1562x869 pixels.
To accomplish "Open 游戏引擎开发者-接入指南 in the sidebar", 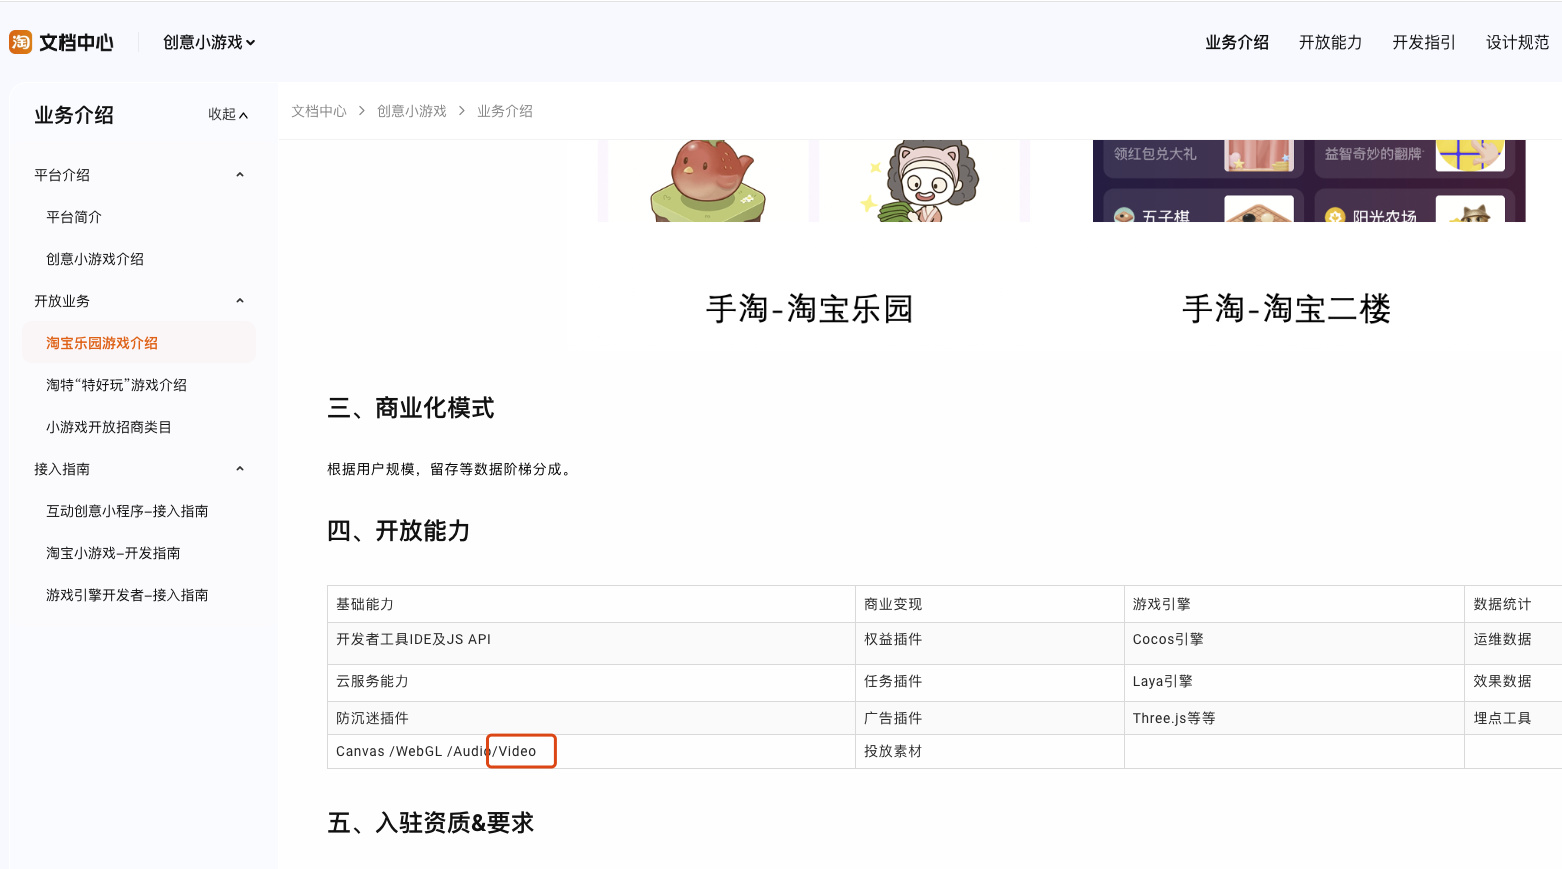I will (x=127, y=595).
